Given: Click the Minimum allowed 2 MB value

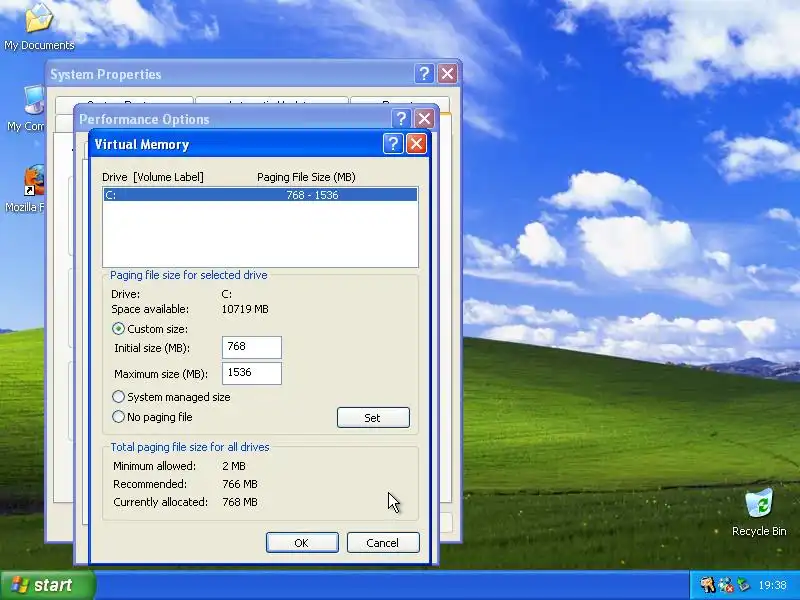Looking at the screenshot, I should (234, 466).
